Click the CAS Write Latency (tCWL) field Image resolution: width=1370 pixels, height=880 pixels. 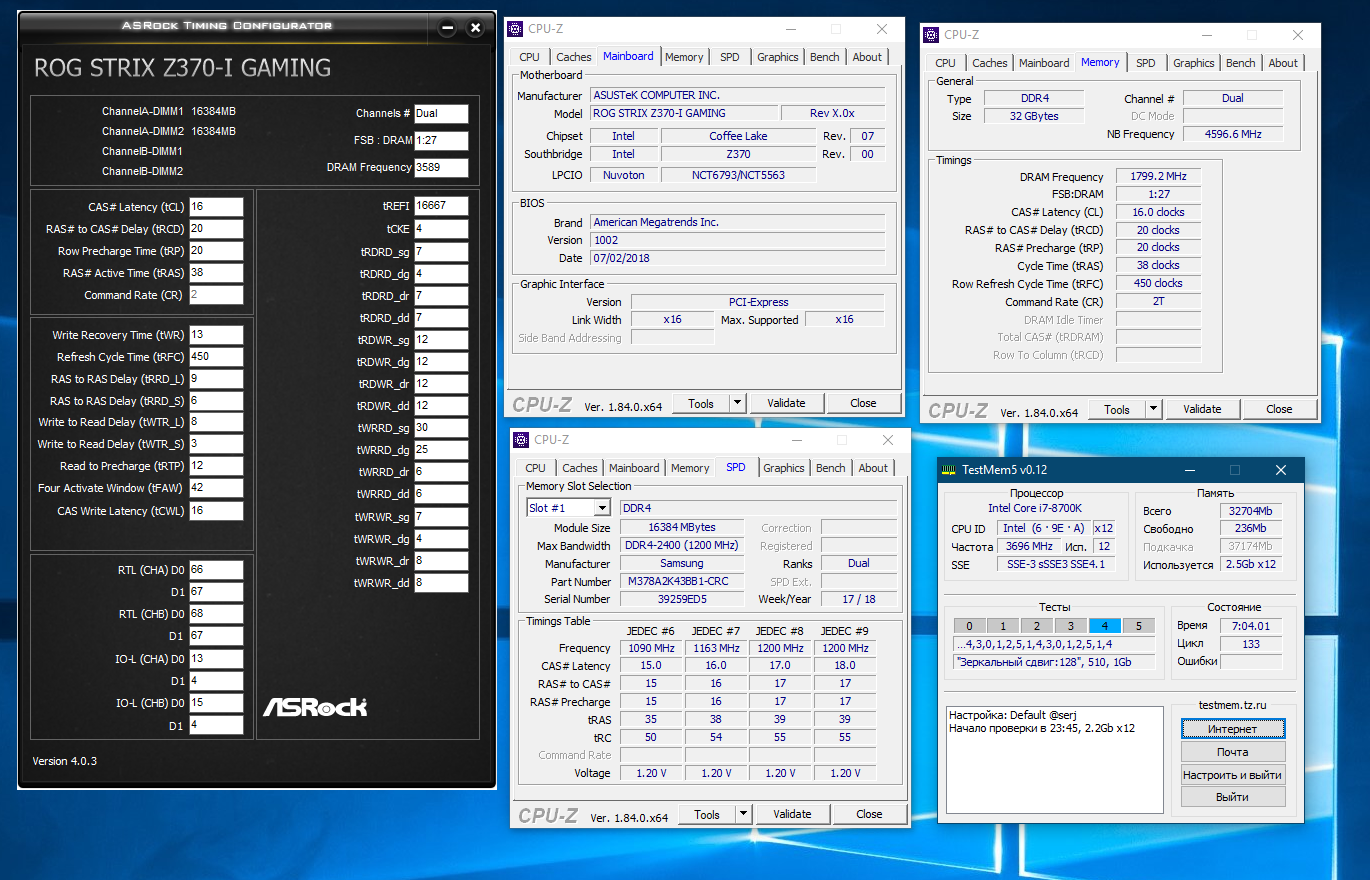(216, 511)
